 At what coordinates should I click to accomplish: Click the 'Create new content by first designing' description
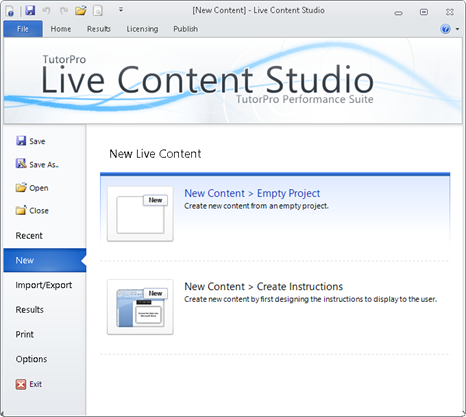click(310, 299)
